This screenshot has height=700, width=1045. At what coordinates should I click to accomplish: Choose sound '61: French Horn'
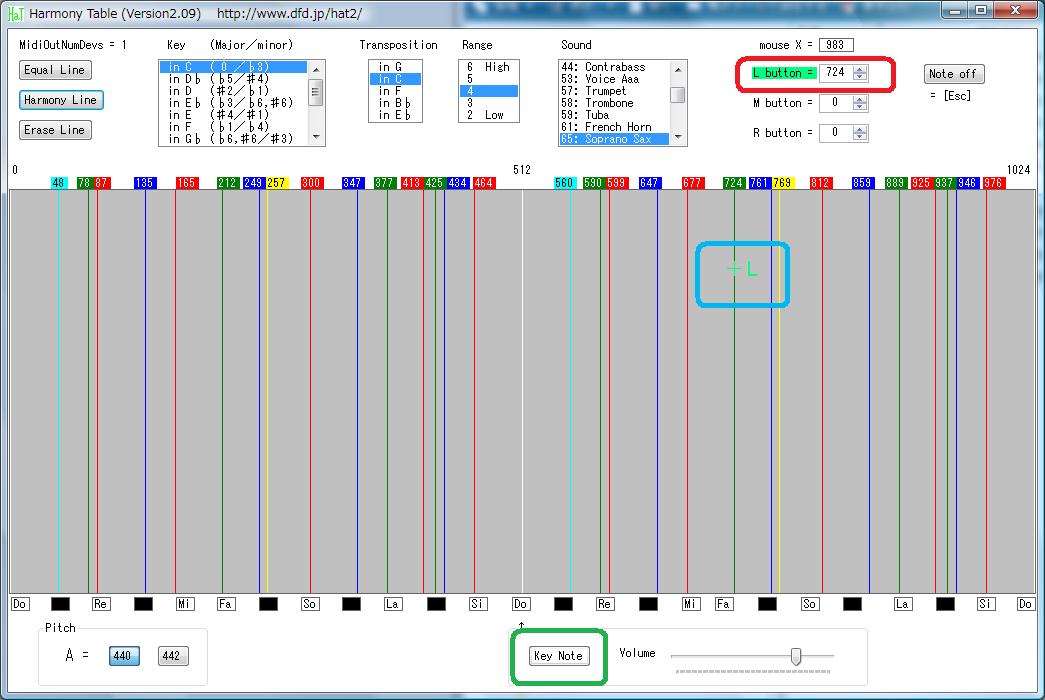614,127
